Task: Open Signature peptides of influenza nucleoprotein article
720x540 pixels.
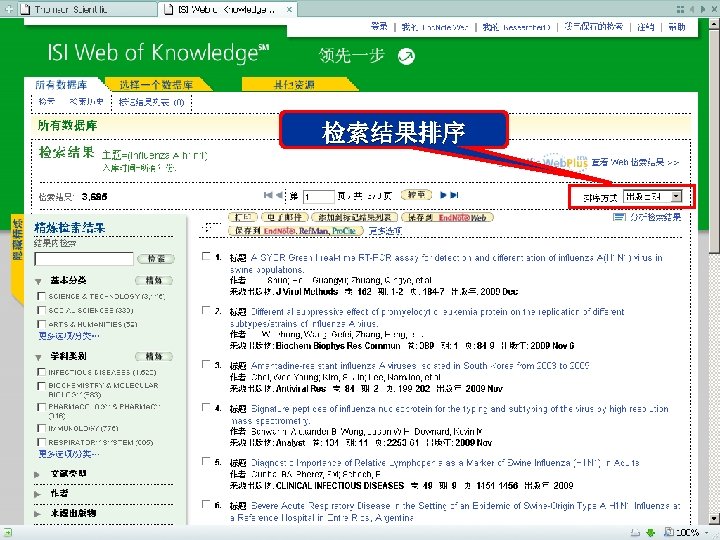Action: (449, 415)
